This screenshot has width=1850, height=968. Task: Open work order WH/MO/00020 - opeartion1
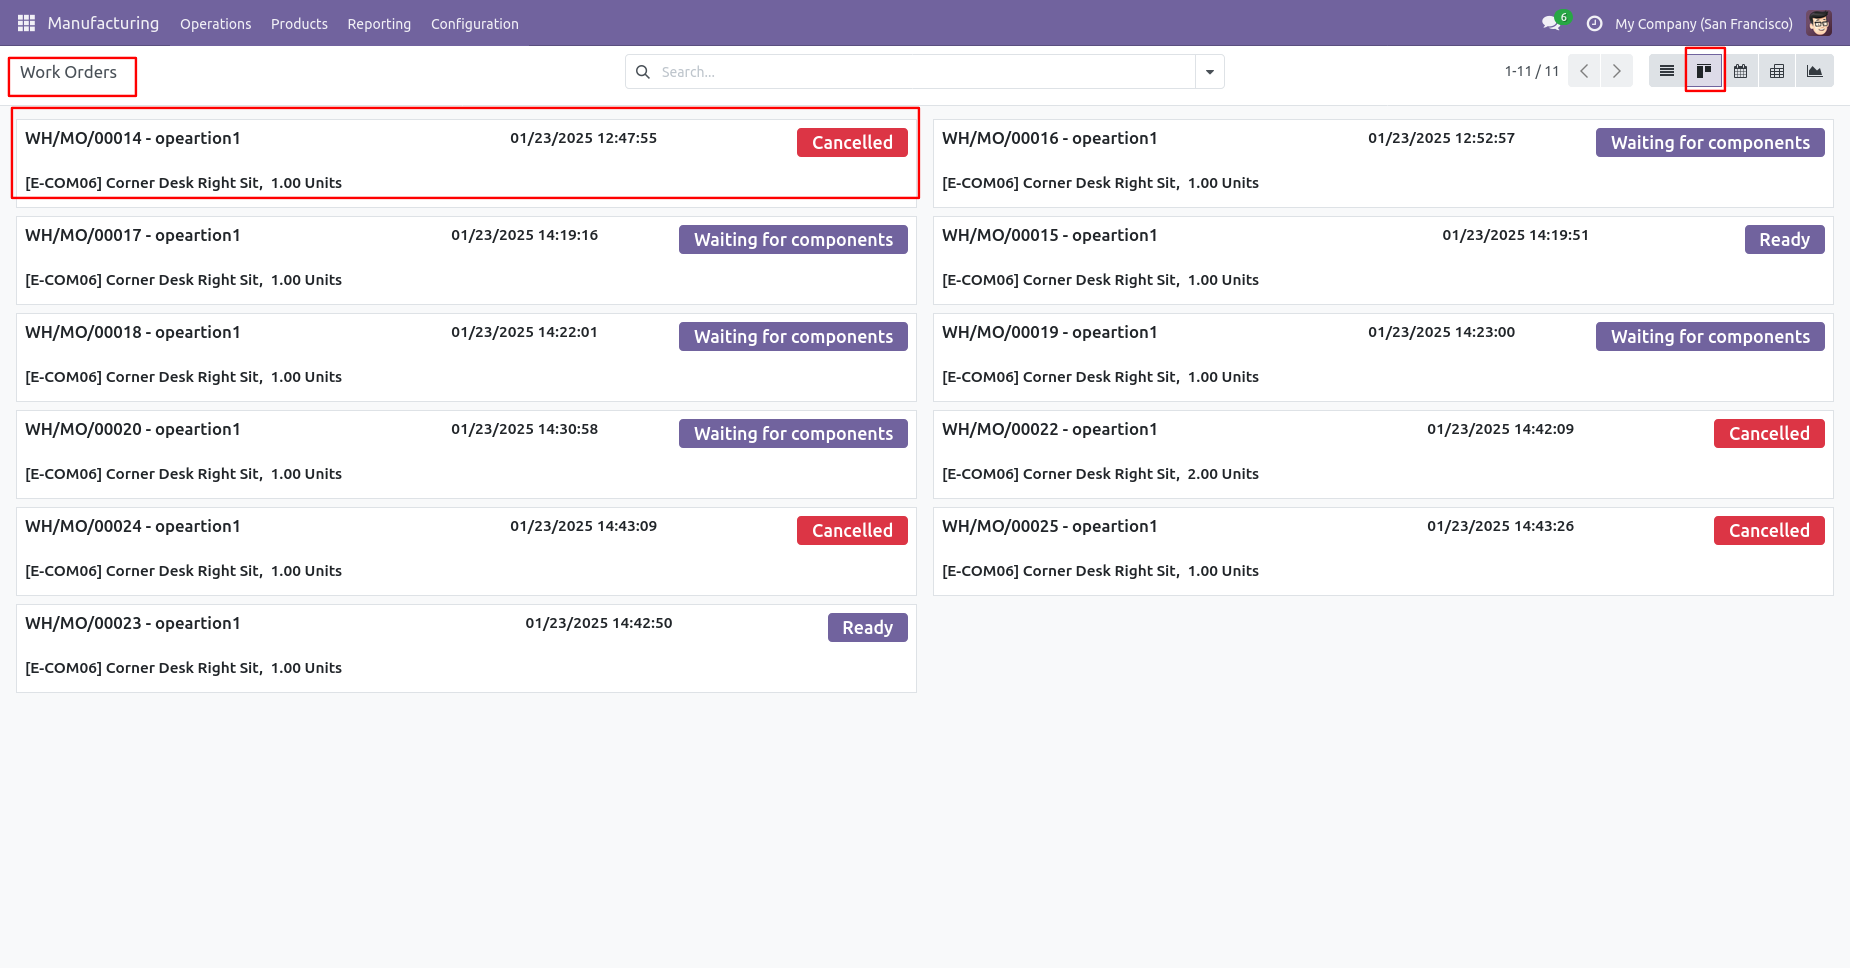click(466, 454)
